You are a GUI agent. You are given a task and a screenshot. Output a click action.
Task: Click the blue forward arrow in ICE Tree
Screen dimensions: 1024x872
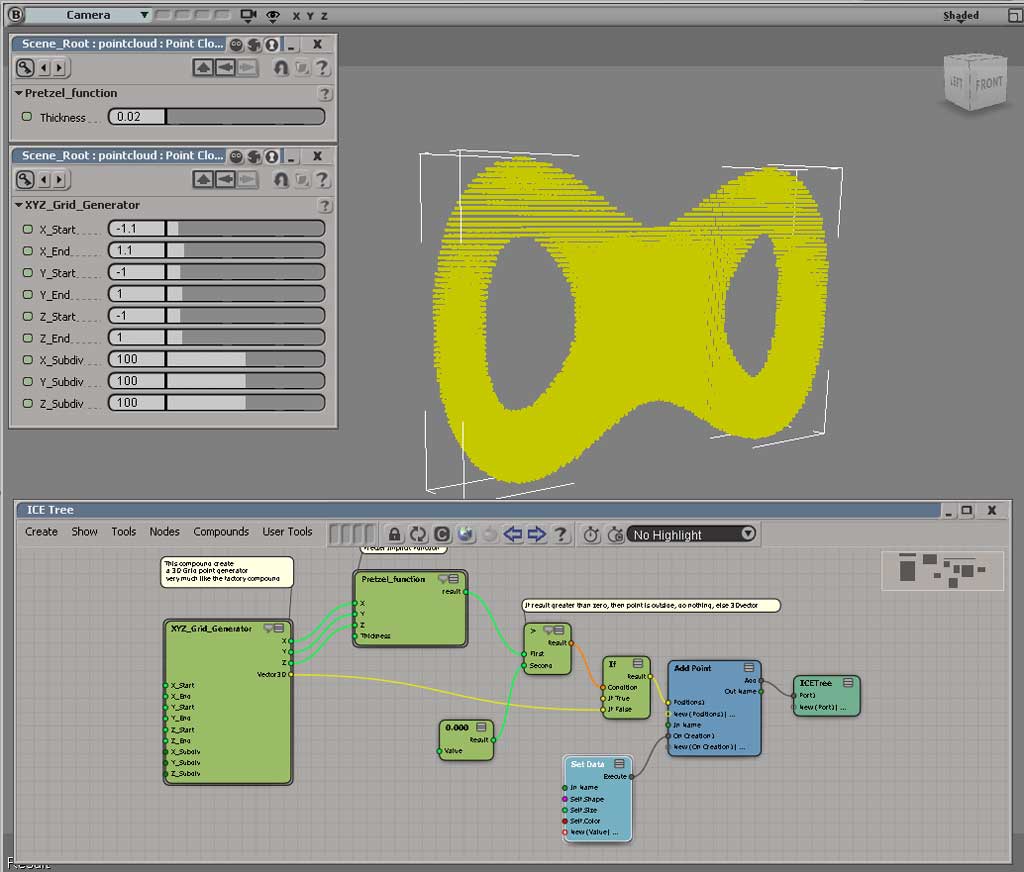click(x=537, y=535)
